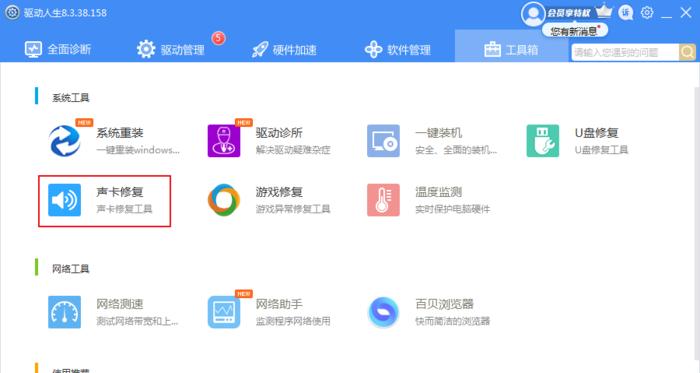
Task: Click the search magnifier button
Action: [688, 52]
